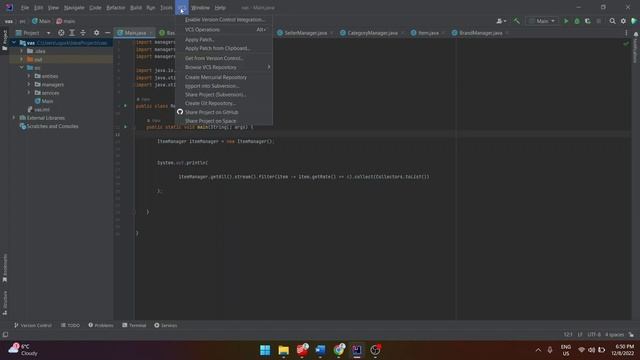The height and width of the screenshot is (360, 640).
Task: Open Search Everywhere magnifier icon
Action: tap(612, 21)
